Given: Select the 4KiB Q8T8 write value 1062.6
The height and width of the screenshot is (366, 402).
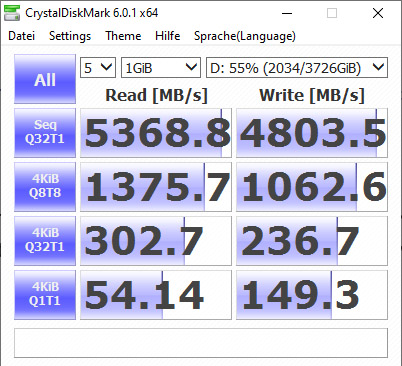Looking at the screenshot, I should click(x=312, y=187).
